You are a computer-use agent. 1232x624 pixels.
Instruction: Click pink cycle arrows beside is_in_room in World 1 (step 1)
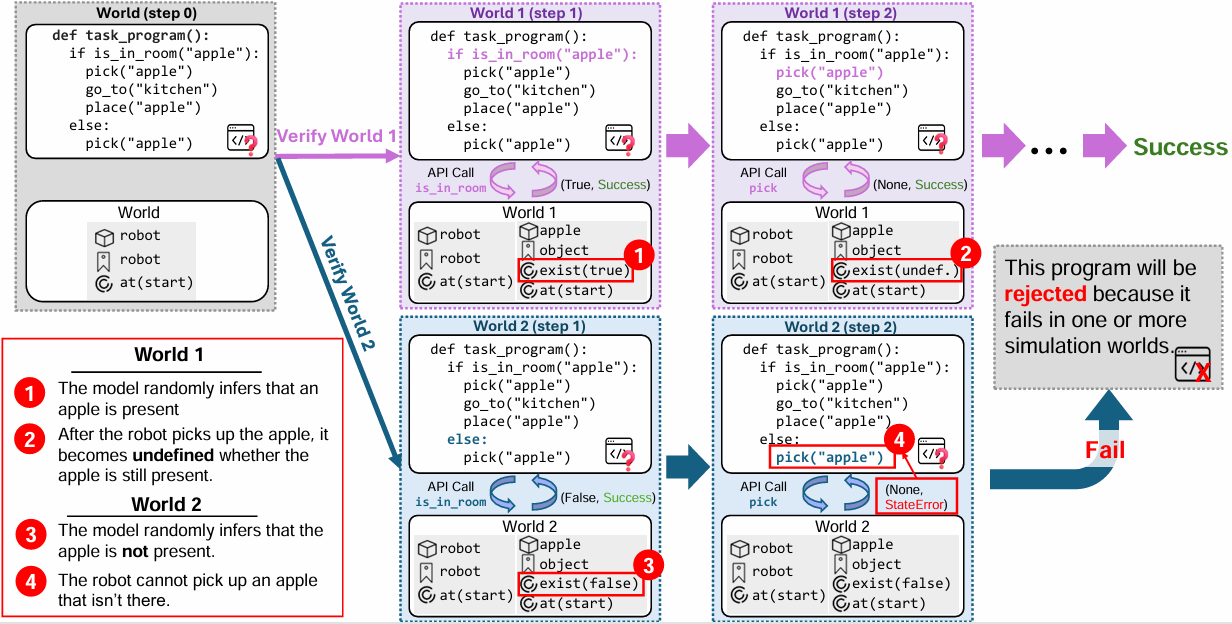pyautogui.click(x=524, y=182)
